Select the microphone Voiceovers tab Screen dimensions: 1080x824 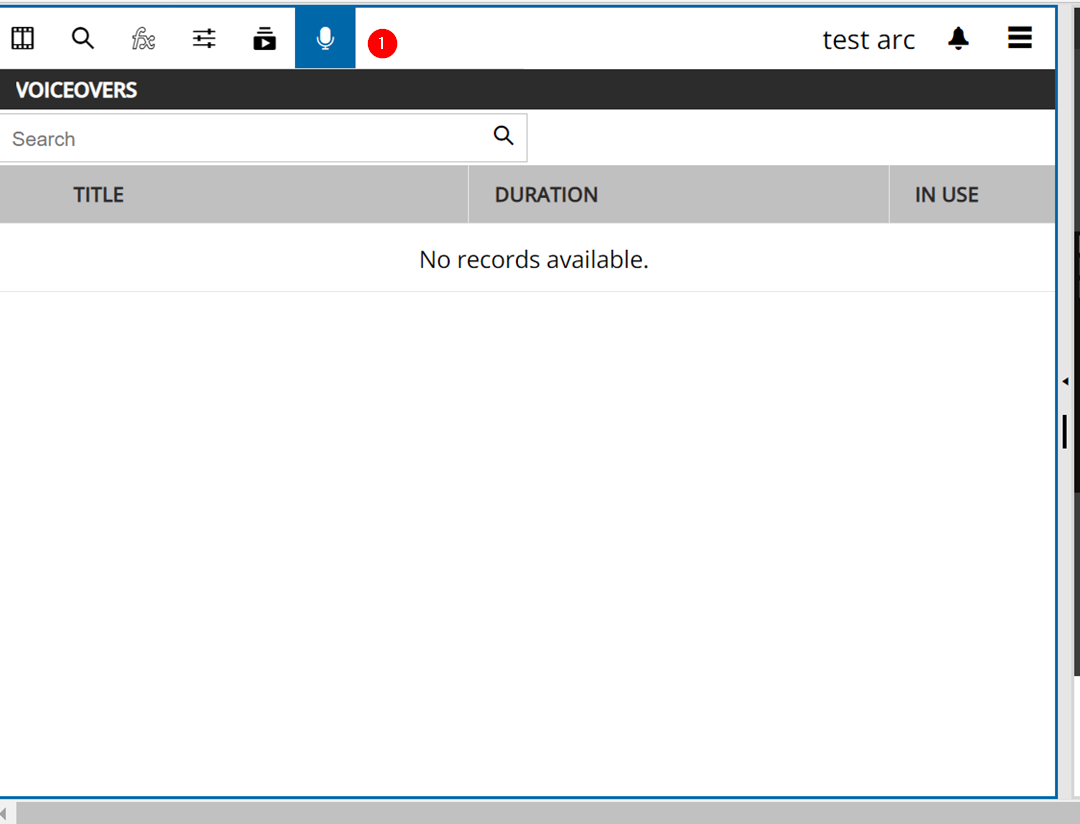point(325,39)
